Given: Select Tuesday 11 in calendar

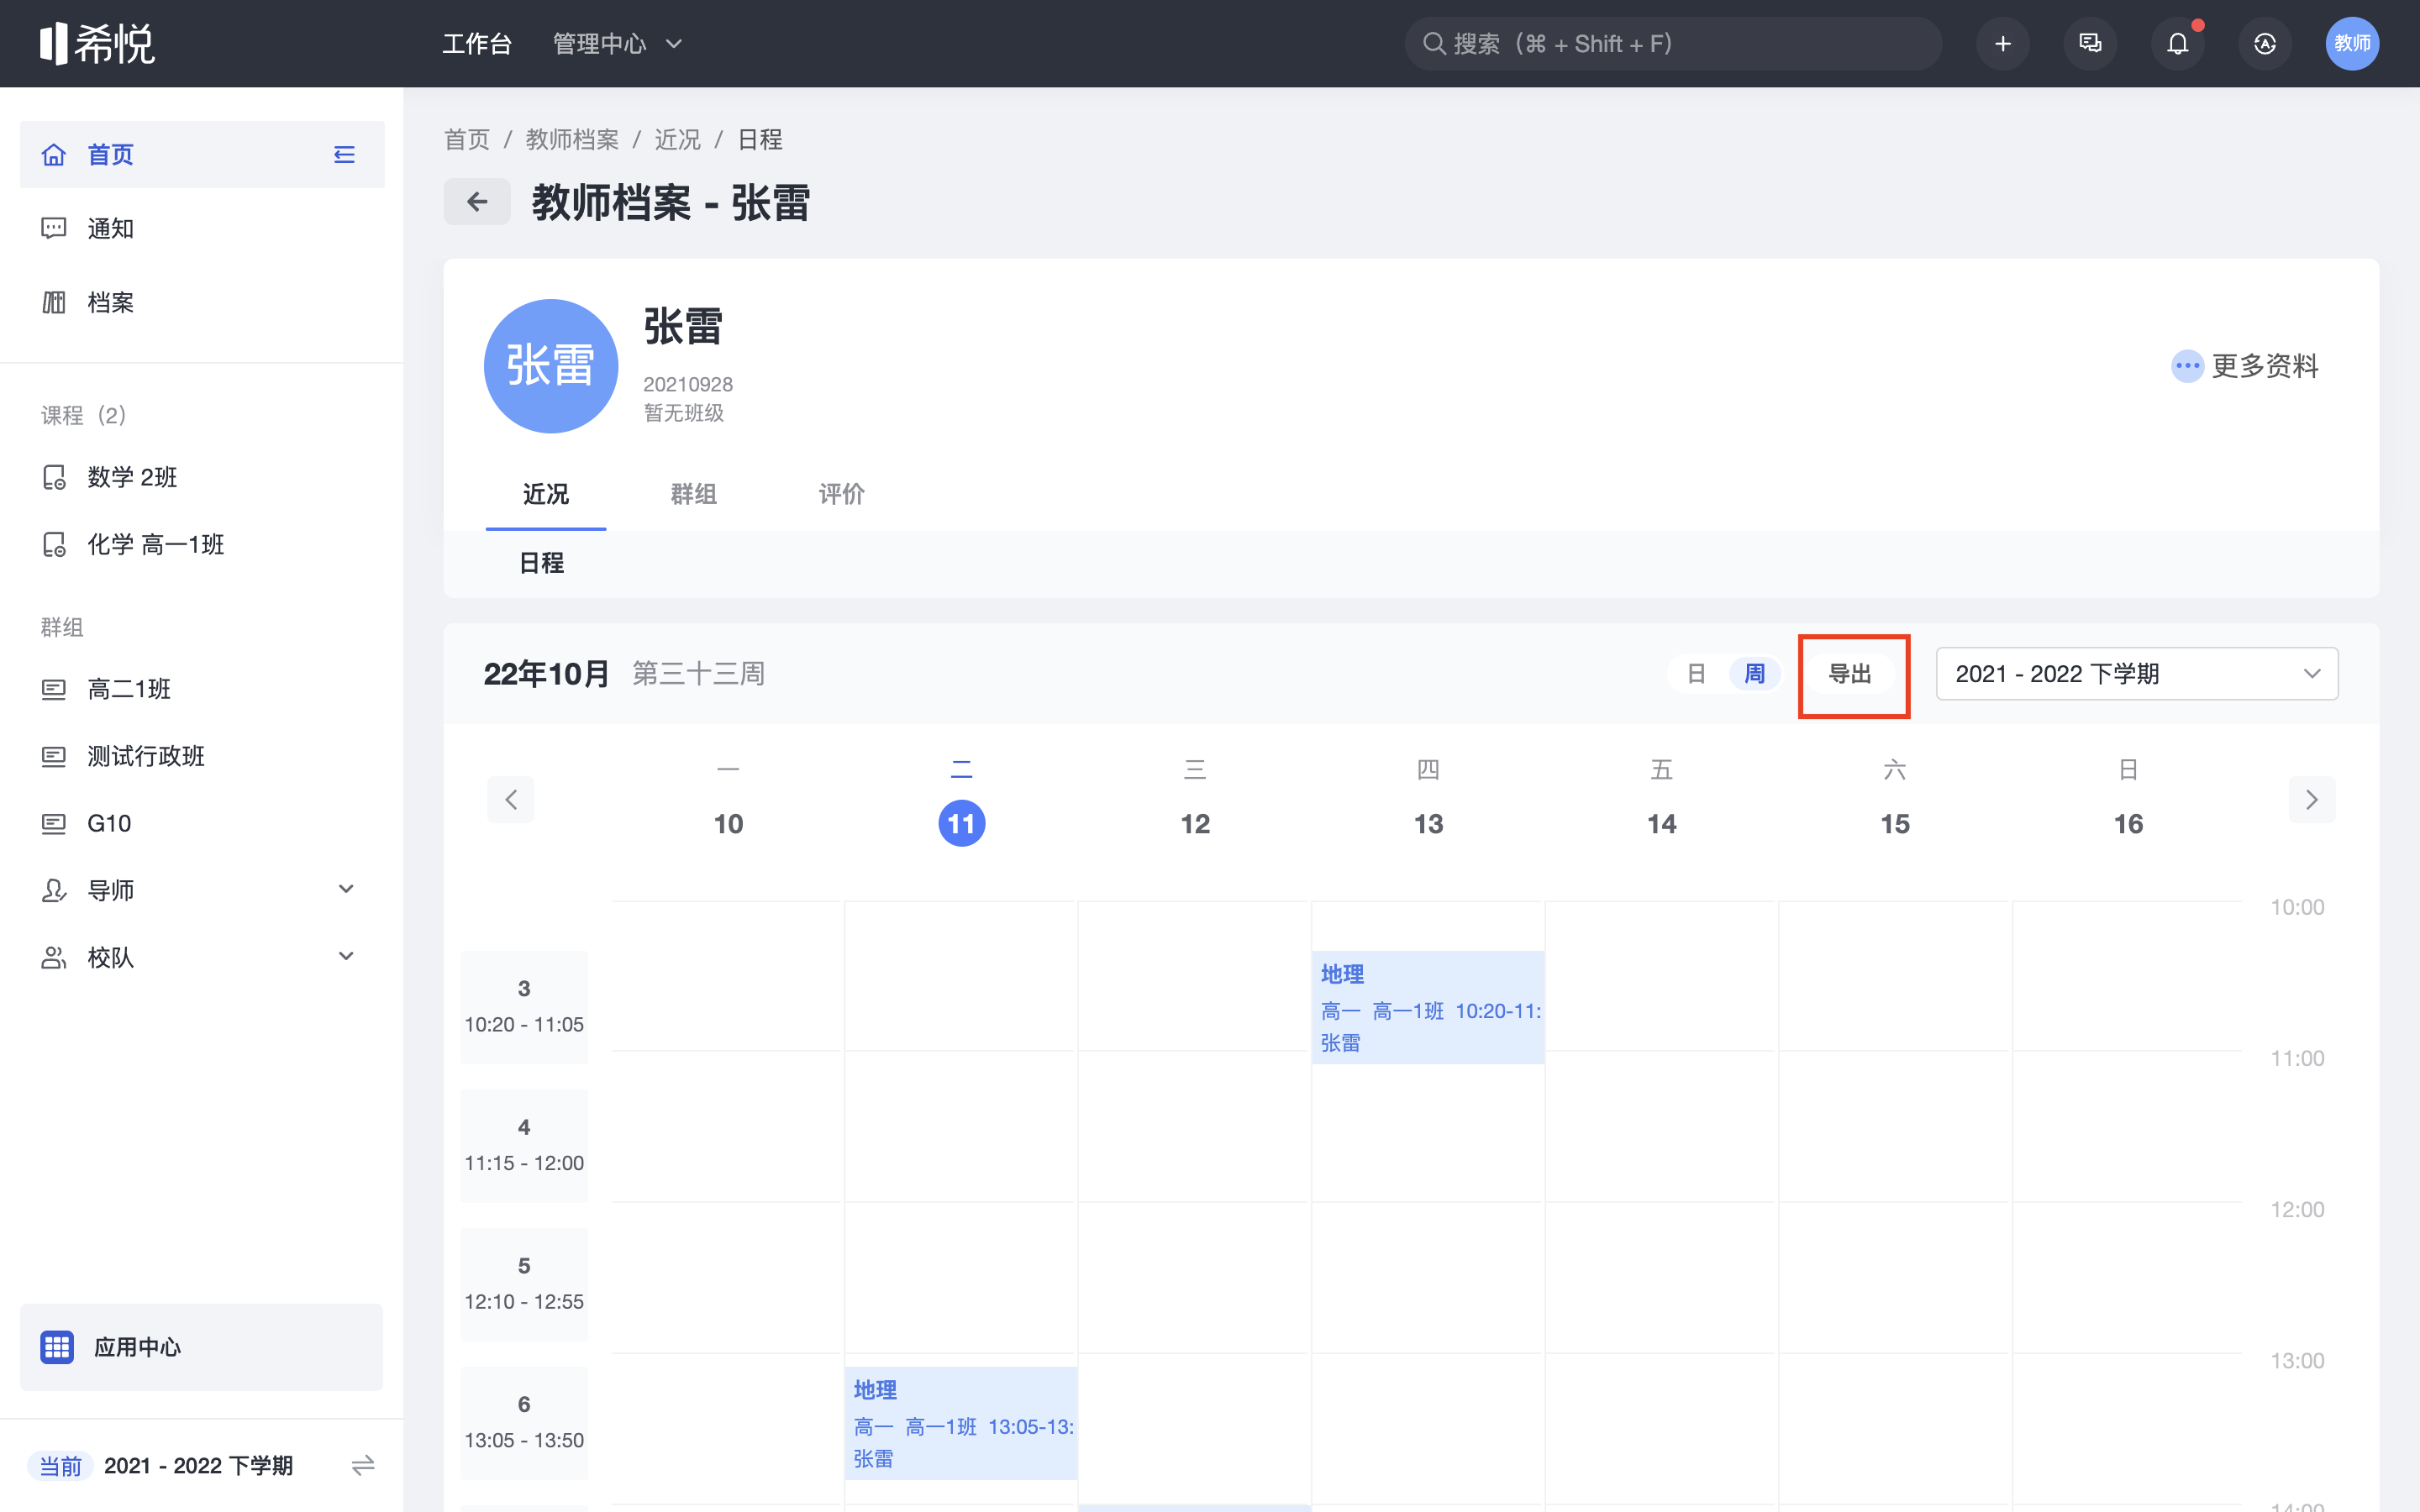Looking at the screenshot, I should (x=961, y=822).
